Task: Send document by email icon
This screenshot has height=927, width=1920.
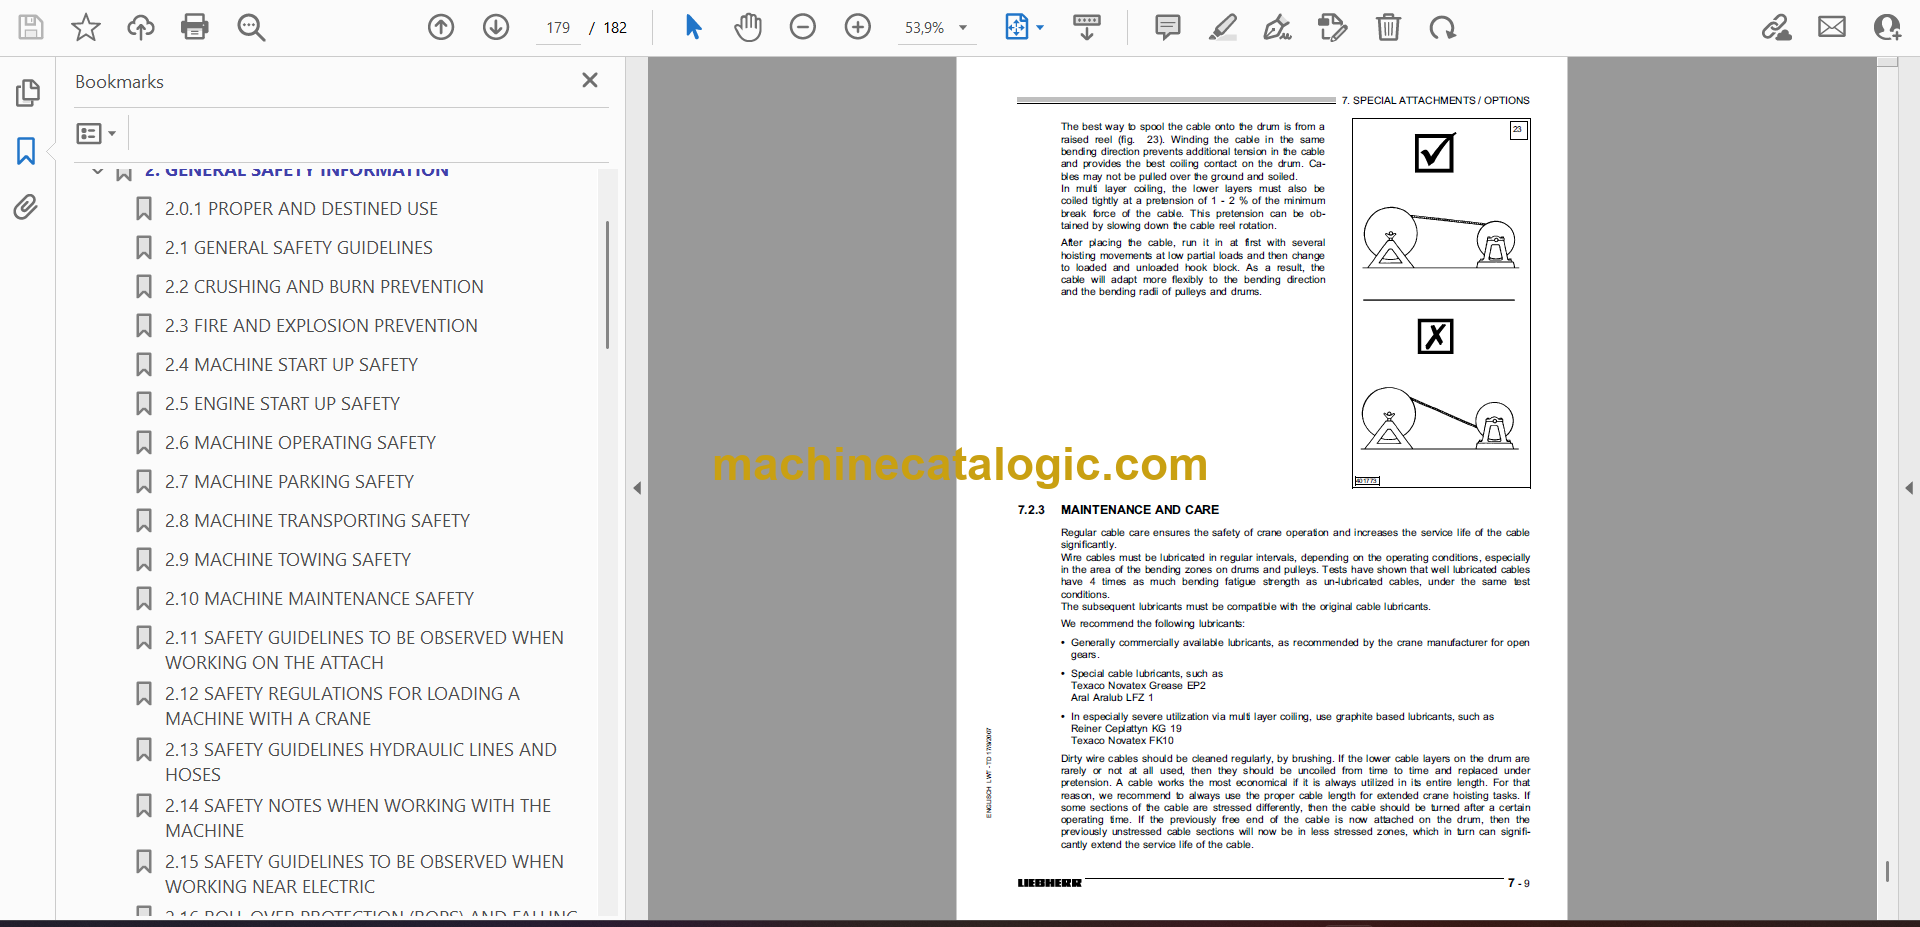Action: pyautogui.click(x=1832, y=27)
